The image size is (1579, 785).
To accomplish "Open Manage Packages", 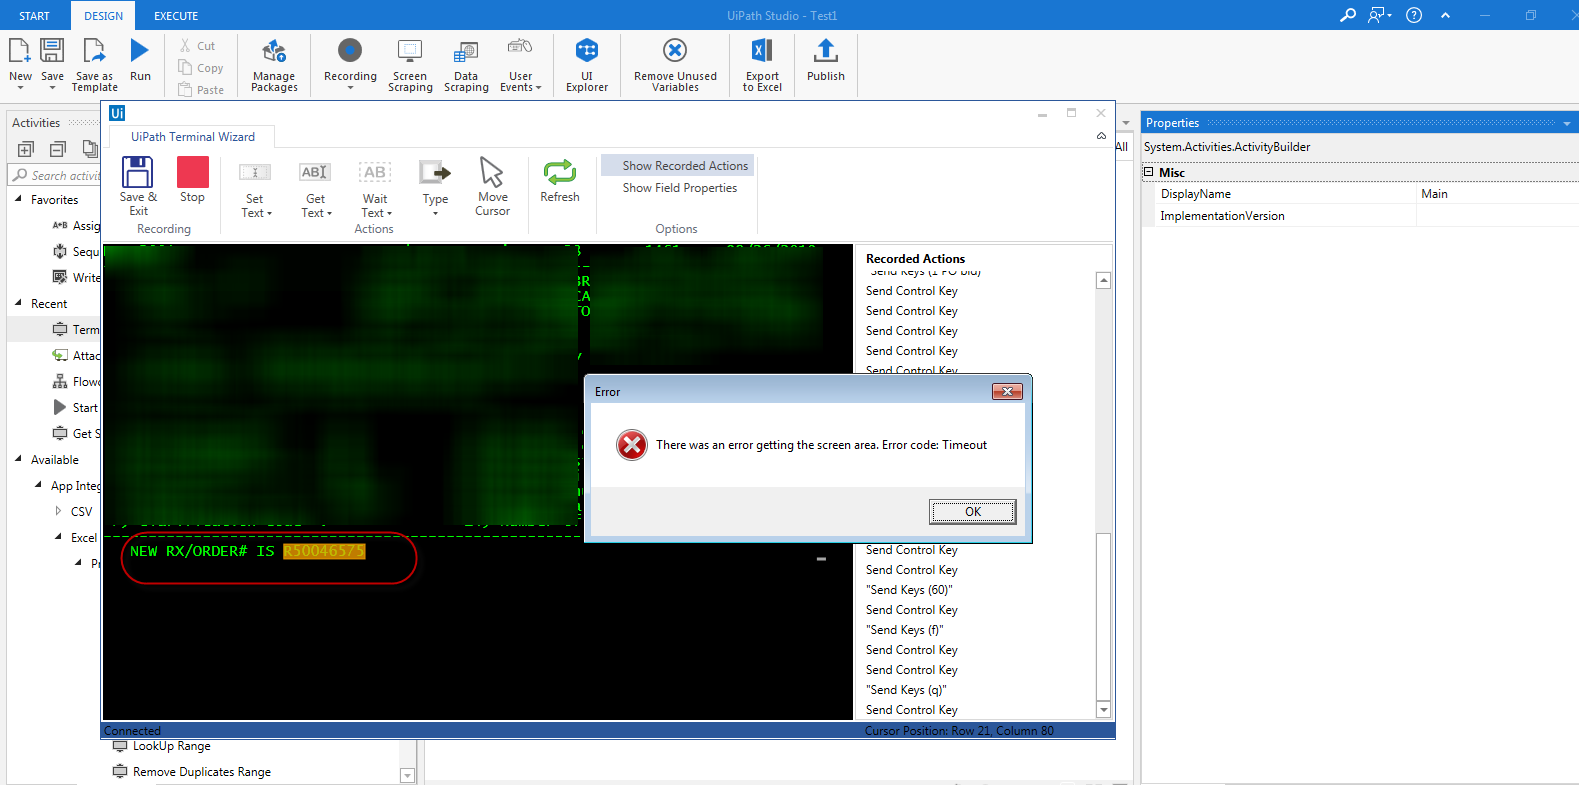I will (274, 65).
